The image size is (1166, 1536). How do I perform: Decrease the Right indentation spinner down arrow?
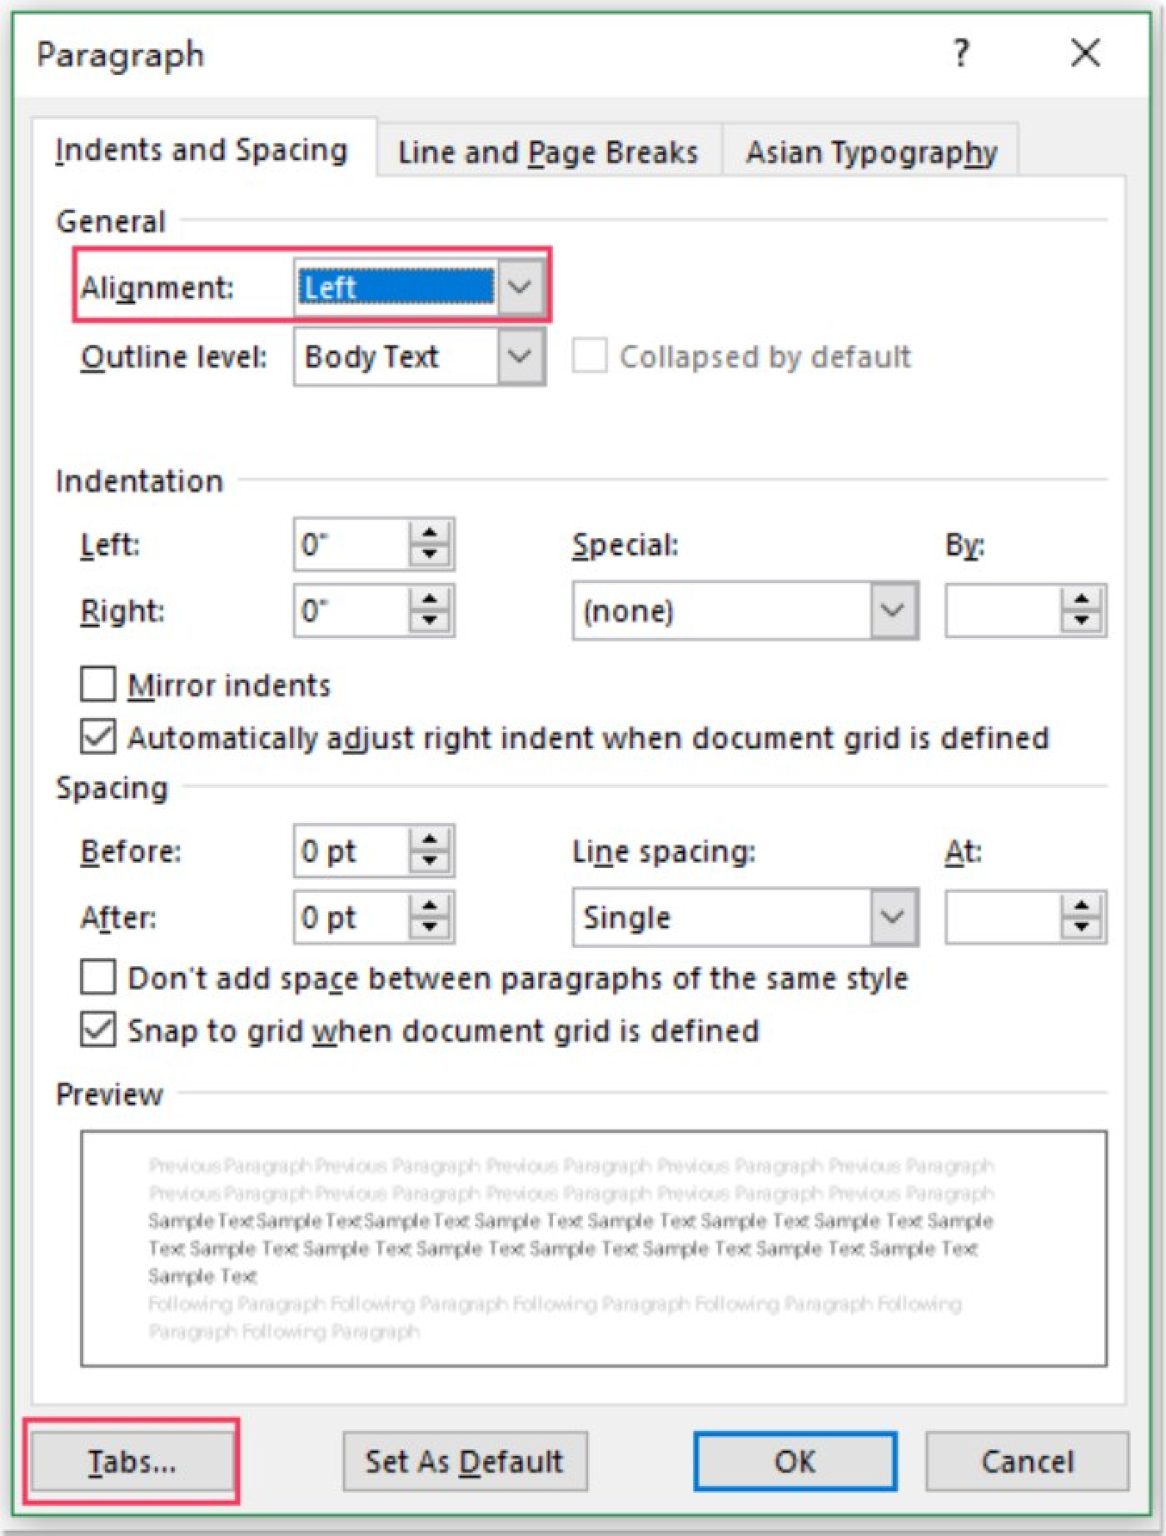pos(430,621)
